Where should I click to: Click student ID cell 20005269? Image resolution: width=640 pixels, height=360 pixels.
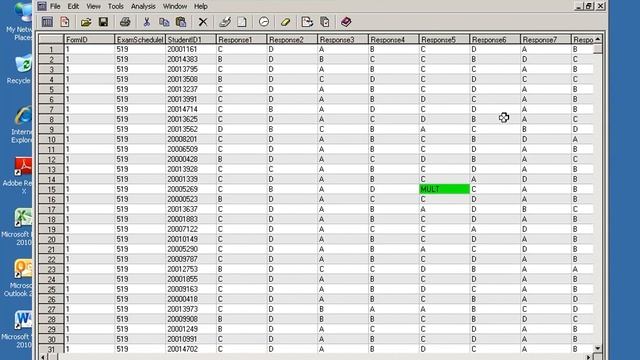point(191,189)
